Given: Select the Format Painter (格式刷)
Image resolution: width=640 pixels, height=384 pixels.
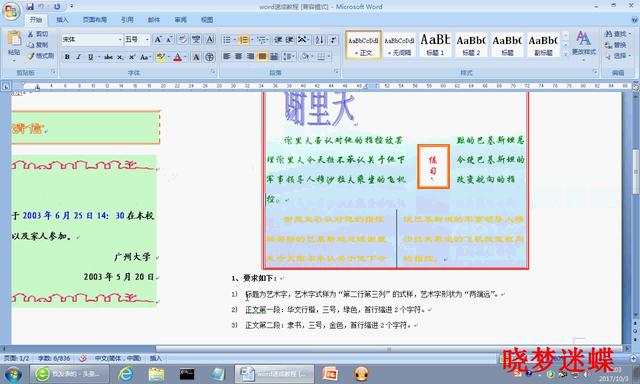Looking at the screenshot, I should point(41,56).
